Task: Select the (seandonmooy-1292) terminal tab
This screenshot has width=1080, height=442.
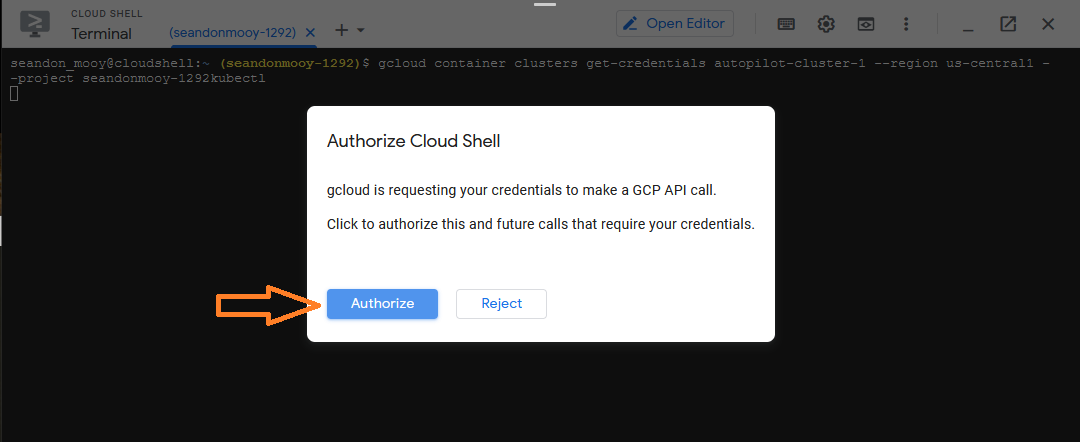Action: [x=233, y=32]
